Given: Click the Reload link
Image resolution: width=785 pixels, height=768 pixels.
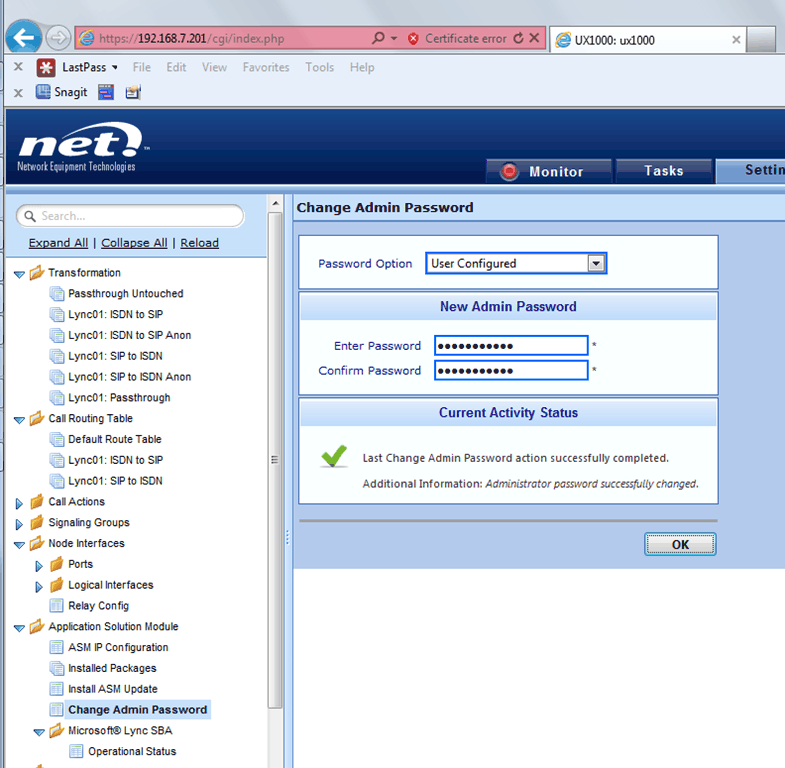Looking at the screenshot, I should [199, 243].
